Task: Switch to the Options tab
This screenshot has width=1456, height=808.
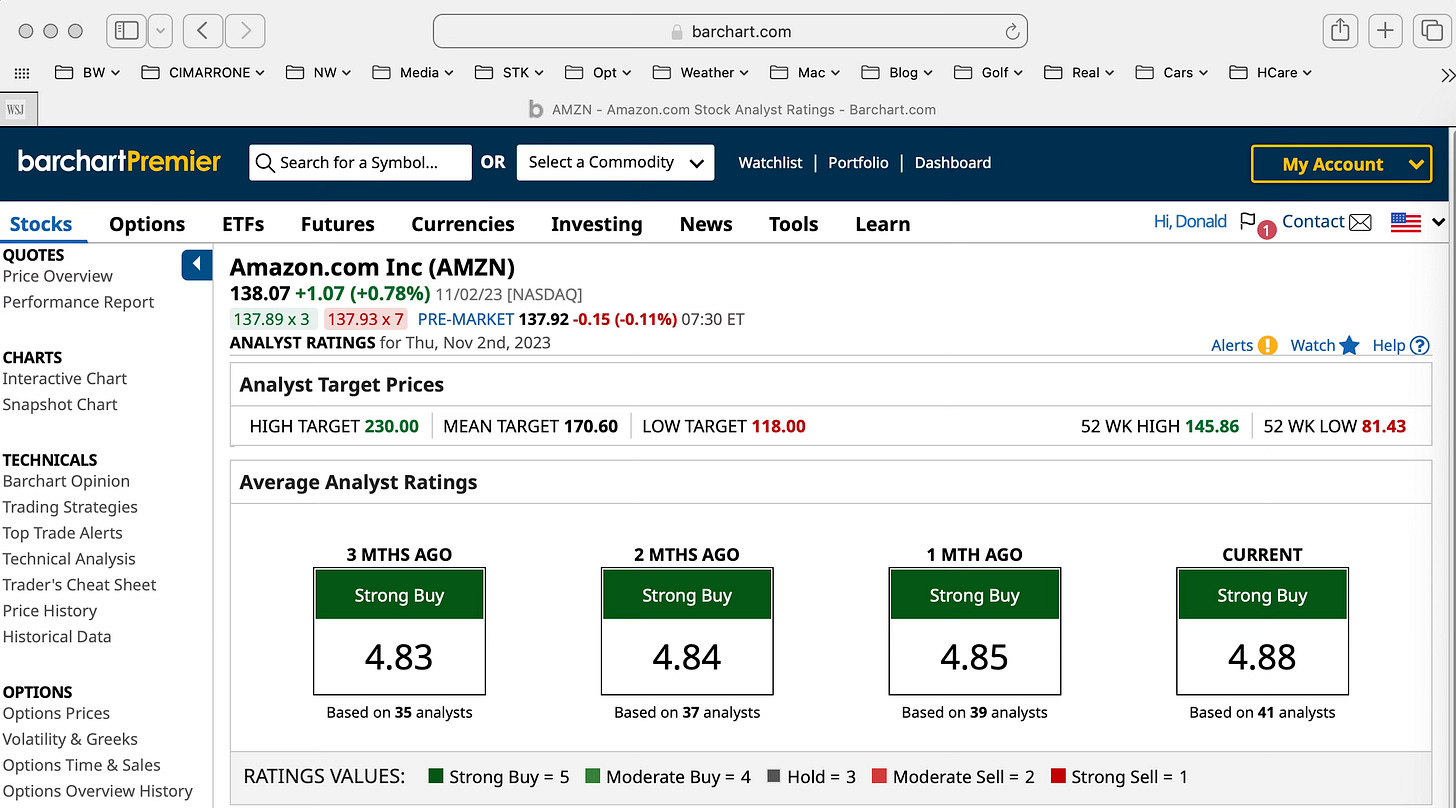Action: (147, 224)
